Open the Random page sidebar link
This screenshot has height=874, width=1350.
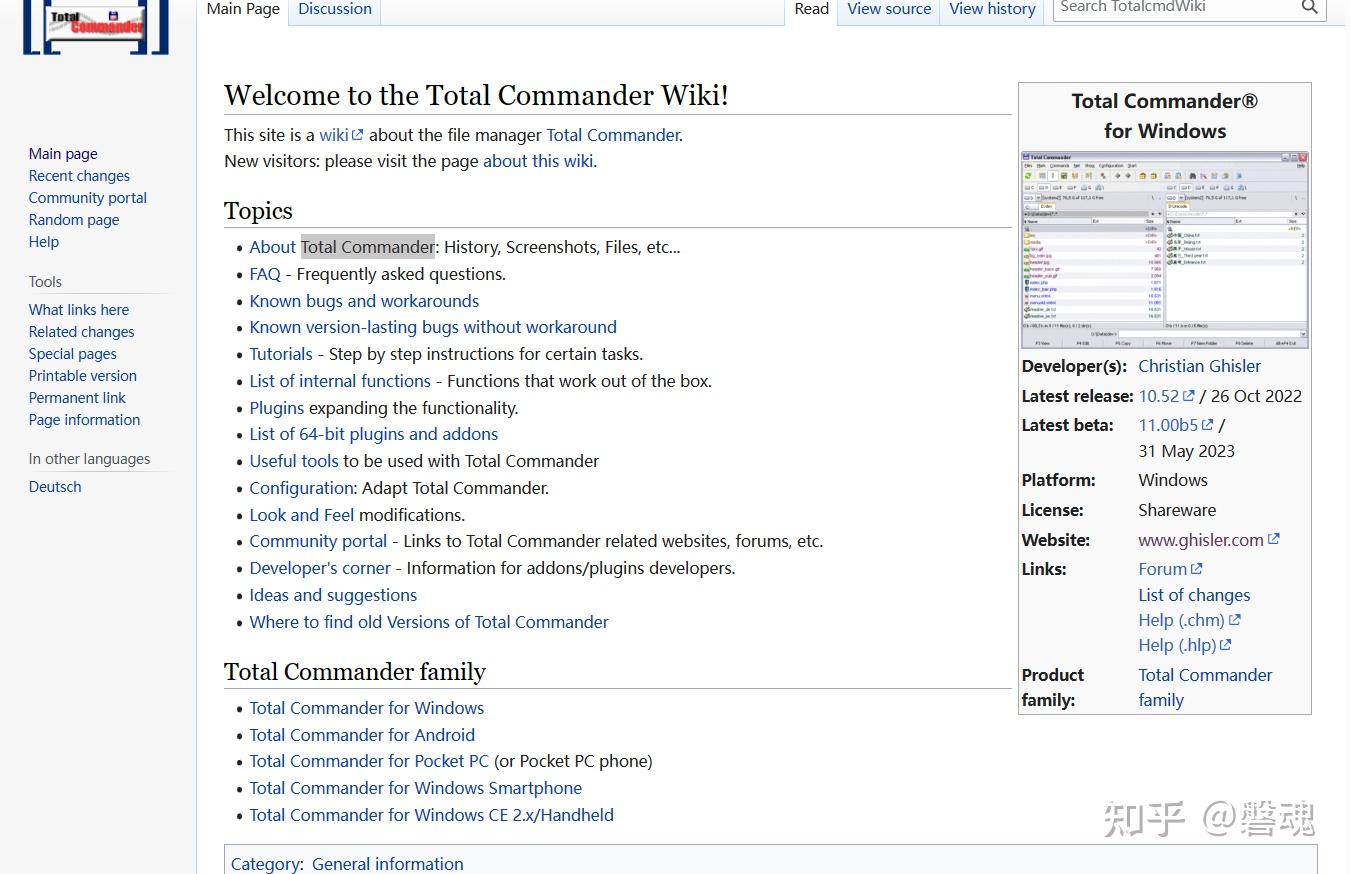click(x=73, y=219)
